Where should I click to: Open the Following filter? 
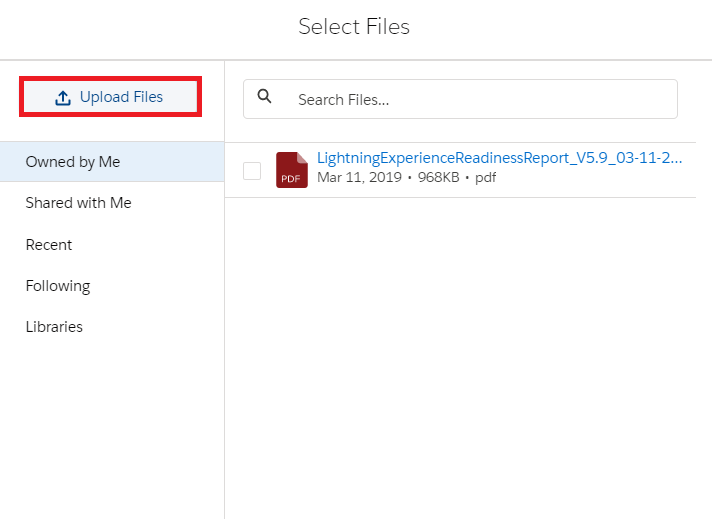click(x=58, y=286)
